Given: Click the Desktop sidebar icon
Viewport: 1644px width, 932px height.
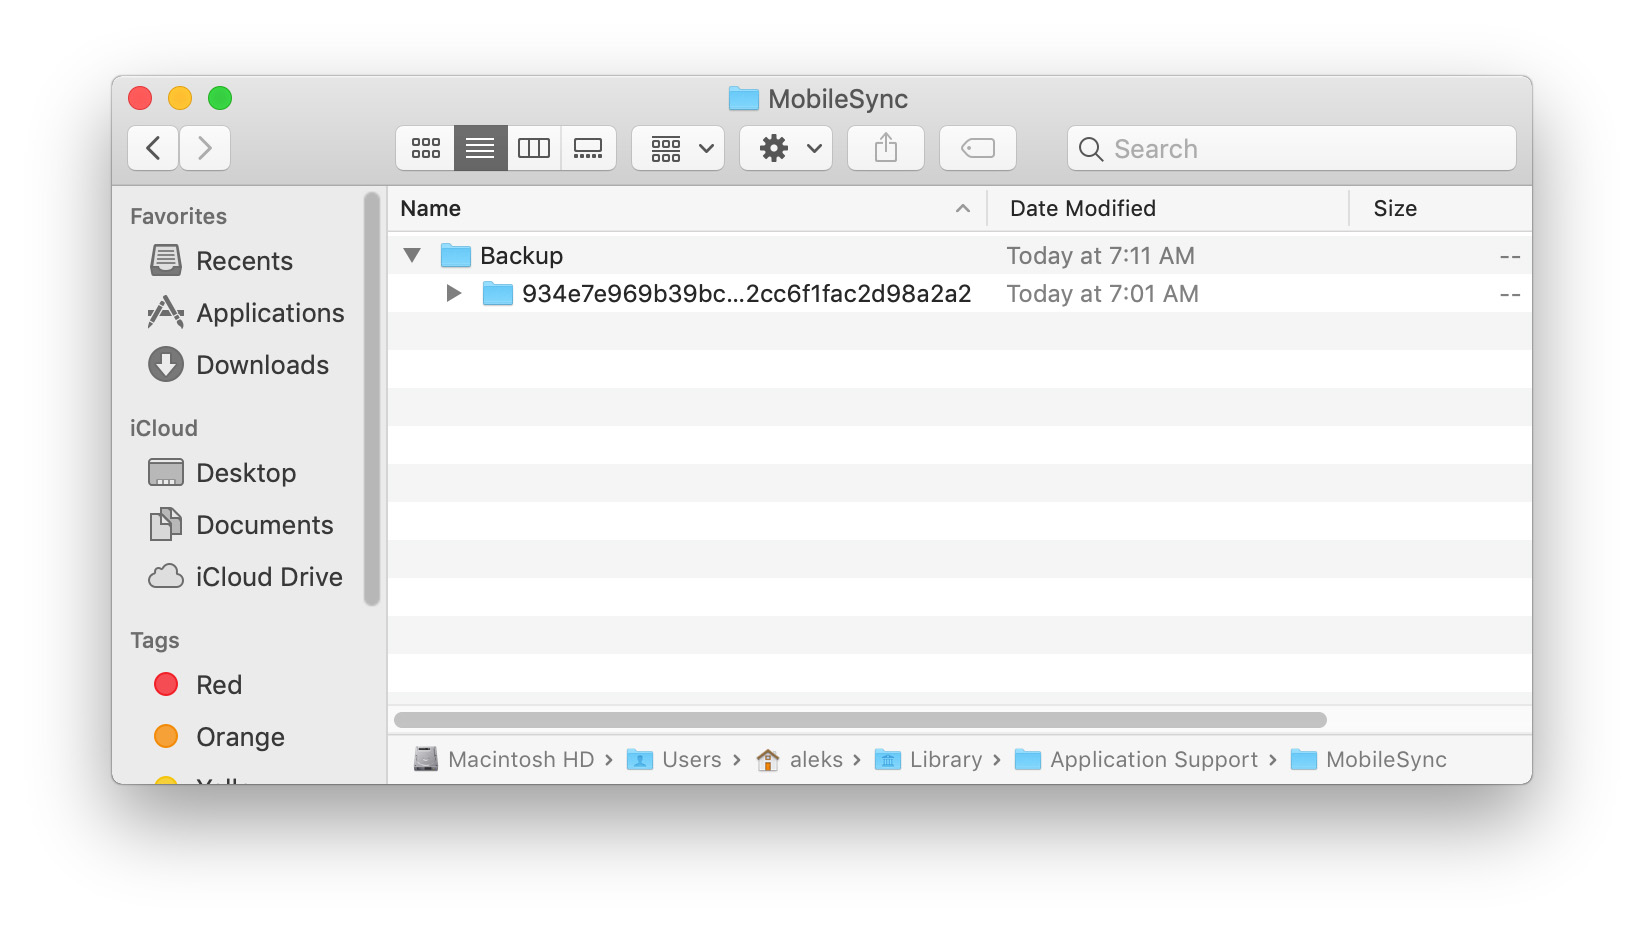Looking at the screenshot, I should [166, 472].
